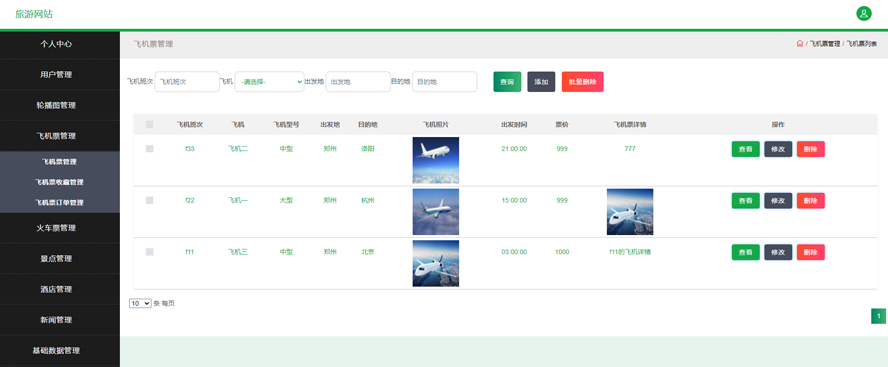The image size is (888, 367).
Task: Click 删除 for flight f22
Action: point(810,200)
